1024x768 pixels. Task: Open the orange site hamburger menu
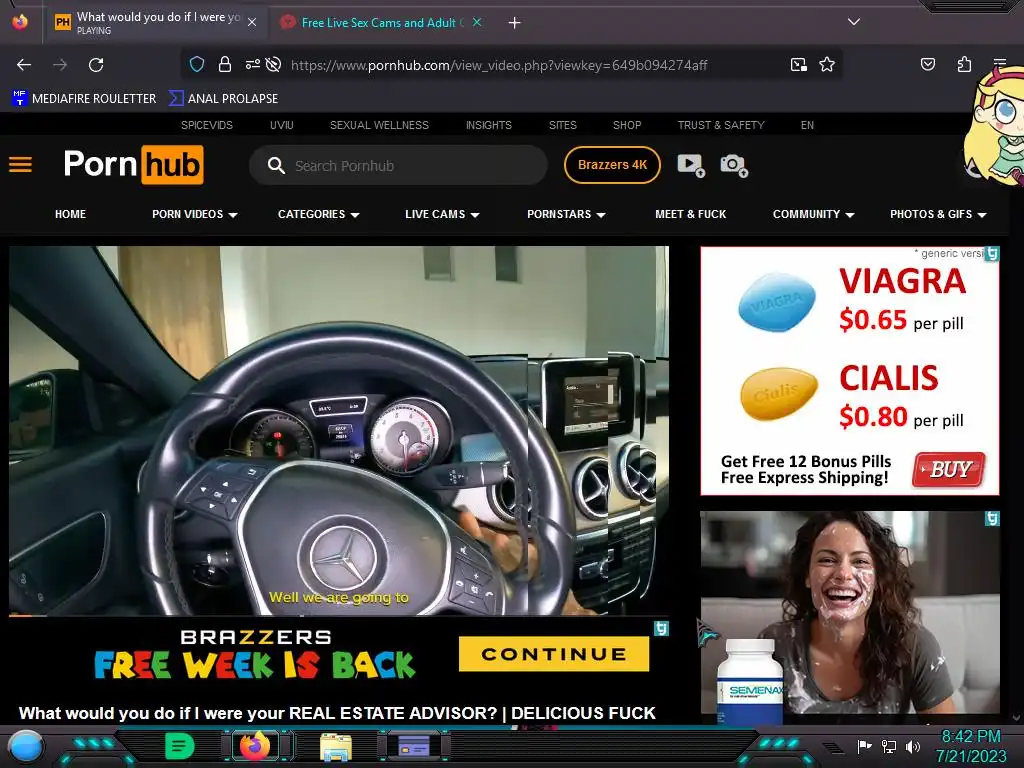tap(20, 165)
